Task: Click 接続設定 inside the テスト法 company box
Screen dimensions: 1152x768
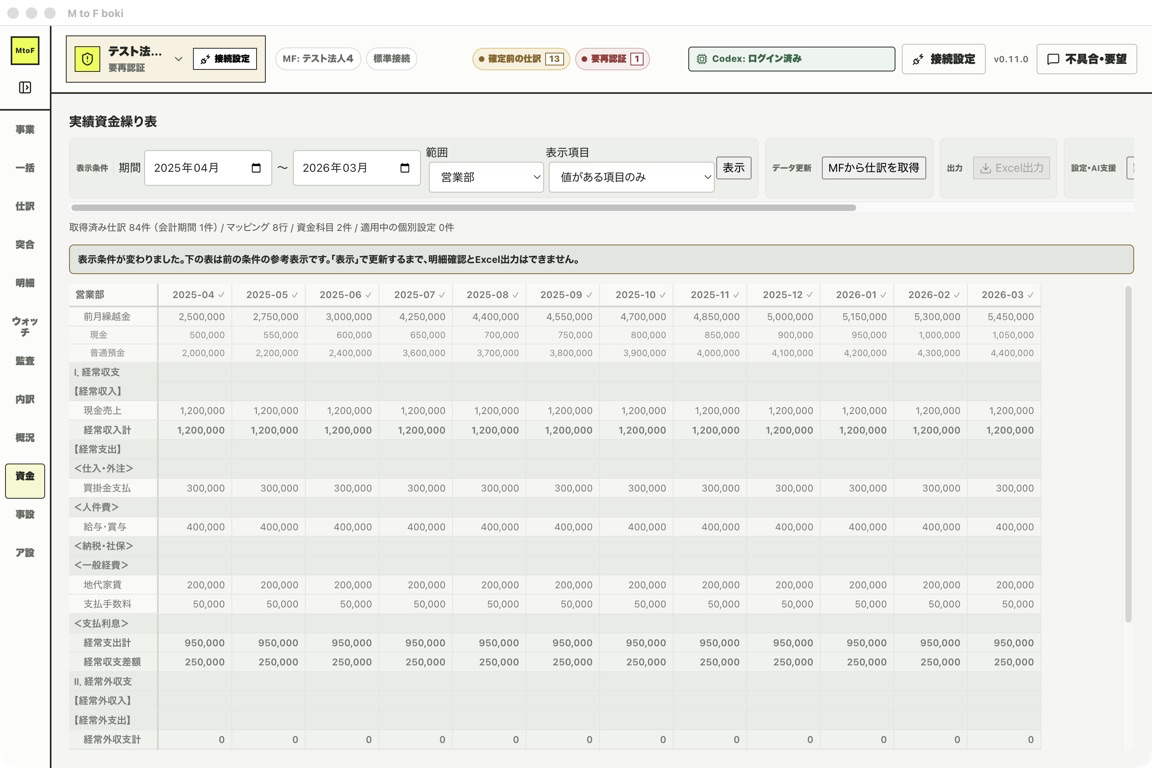Action: click(x=225, y=59)
